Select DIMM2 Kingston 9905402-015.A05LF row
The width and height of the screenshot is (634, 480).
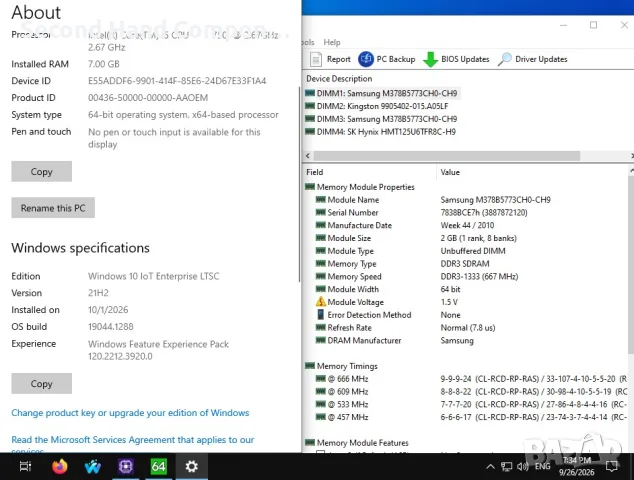pyautogui.click(x=376, y=106)
